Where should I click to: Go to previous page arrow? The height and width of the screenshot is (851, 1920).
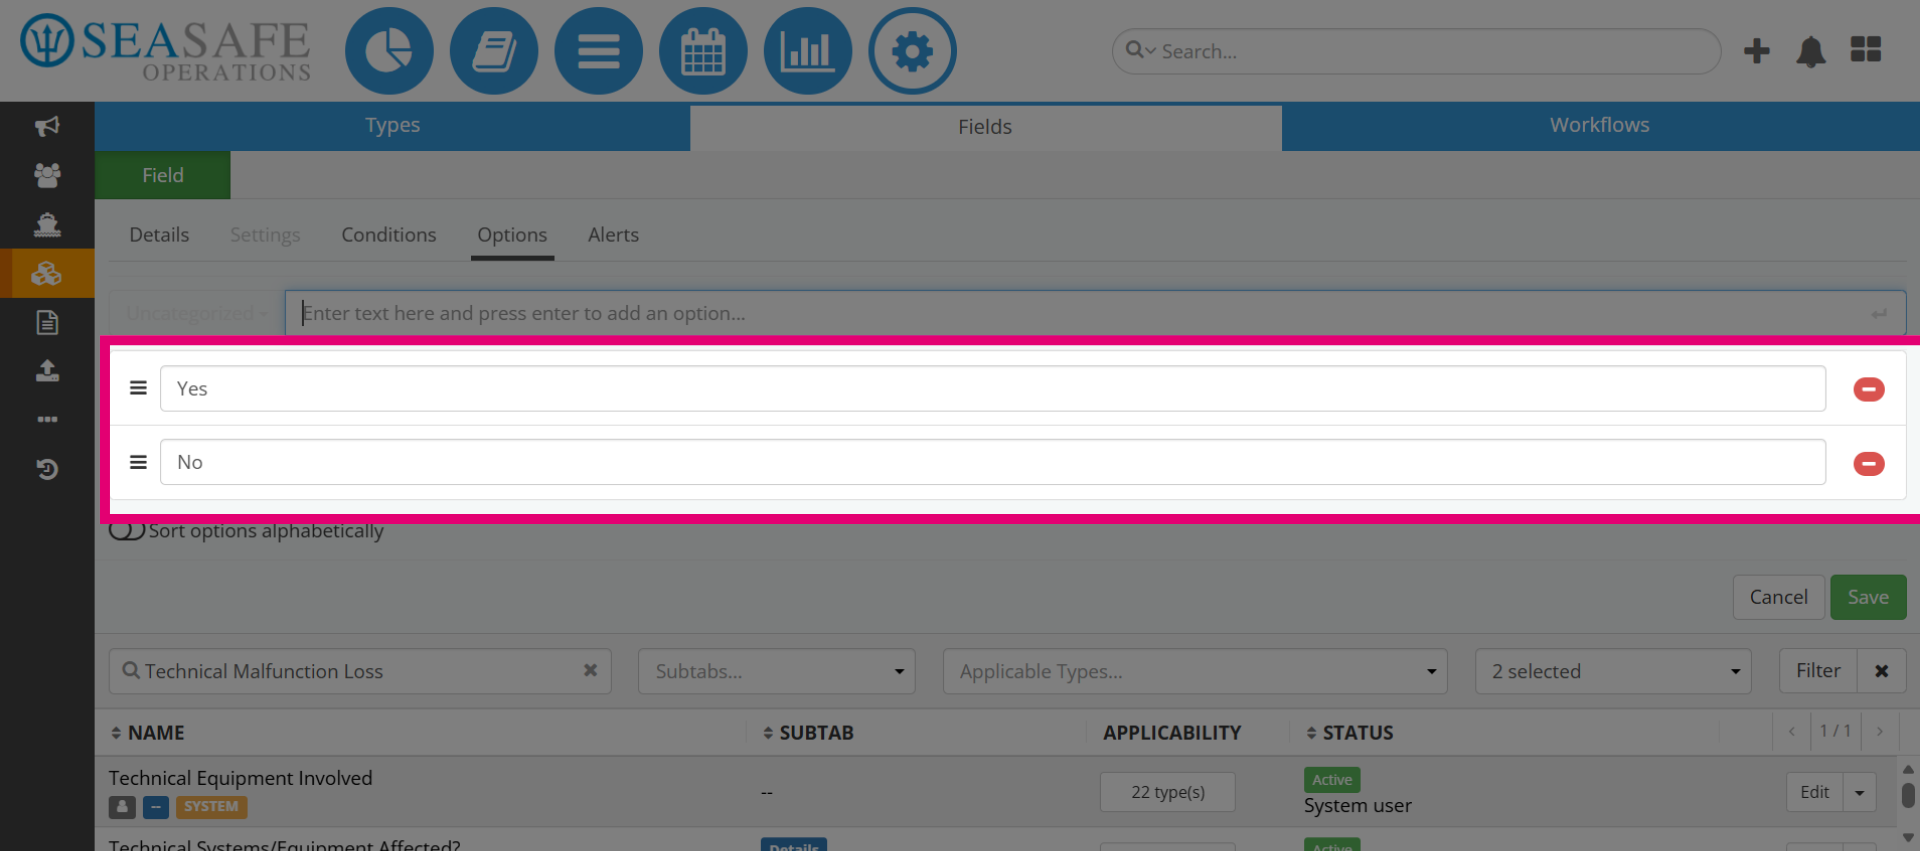click(1791, 731)
